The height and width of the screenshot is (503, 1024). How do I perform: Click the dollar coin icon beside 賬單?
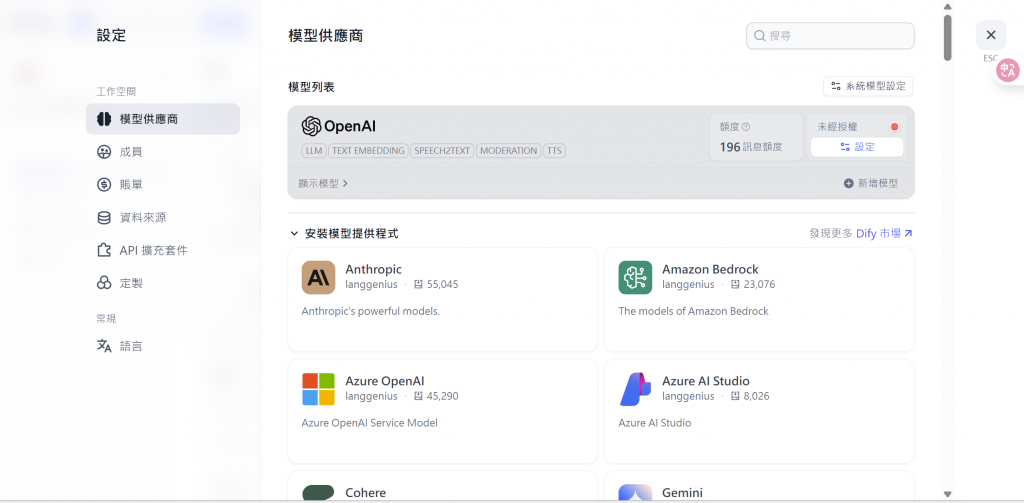[104, 185]
